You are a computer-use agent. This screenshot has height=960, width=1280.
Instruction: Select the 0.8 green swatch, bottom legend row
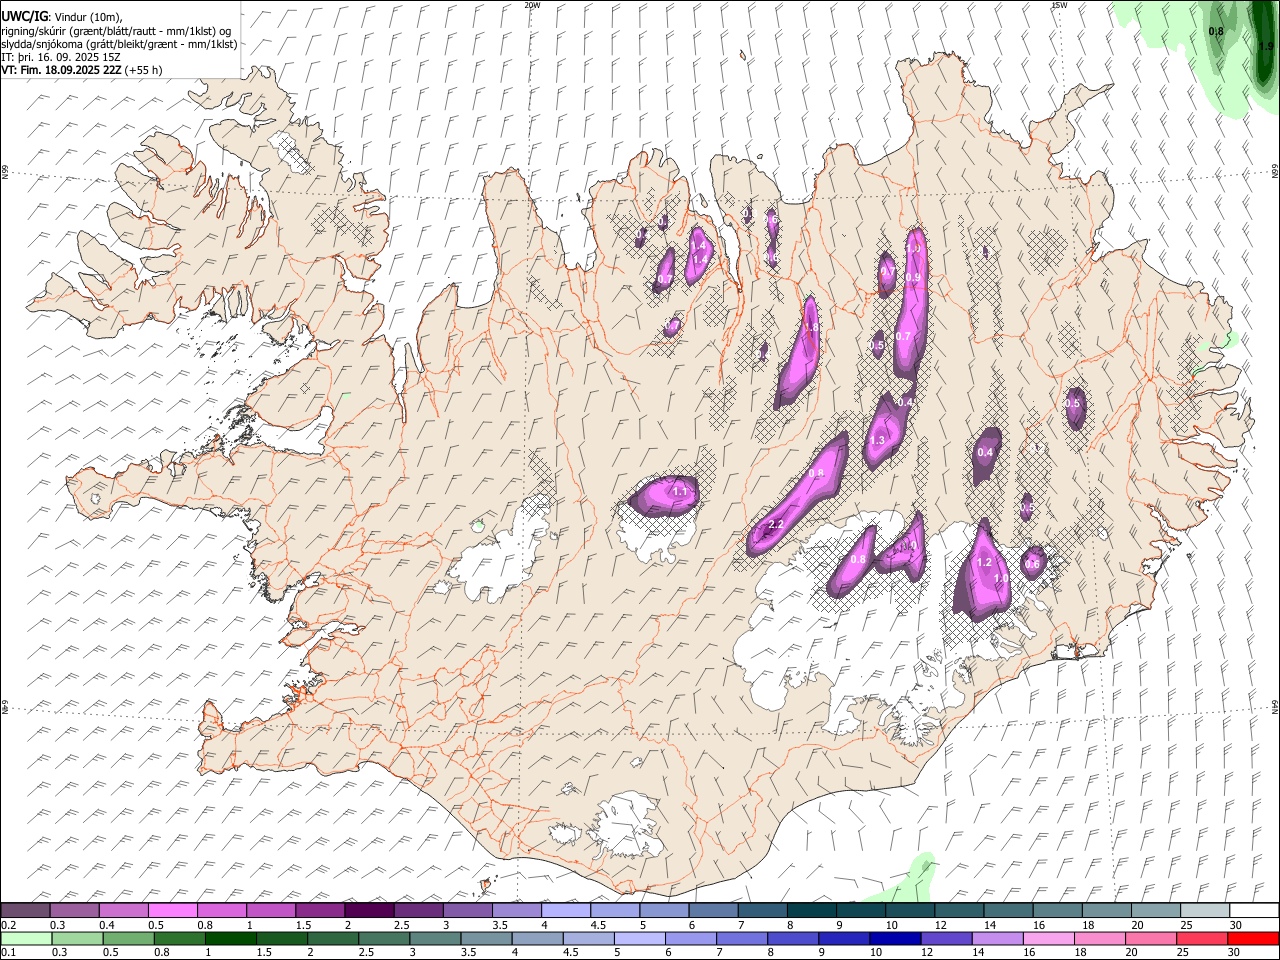coord(179,938)
